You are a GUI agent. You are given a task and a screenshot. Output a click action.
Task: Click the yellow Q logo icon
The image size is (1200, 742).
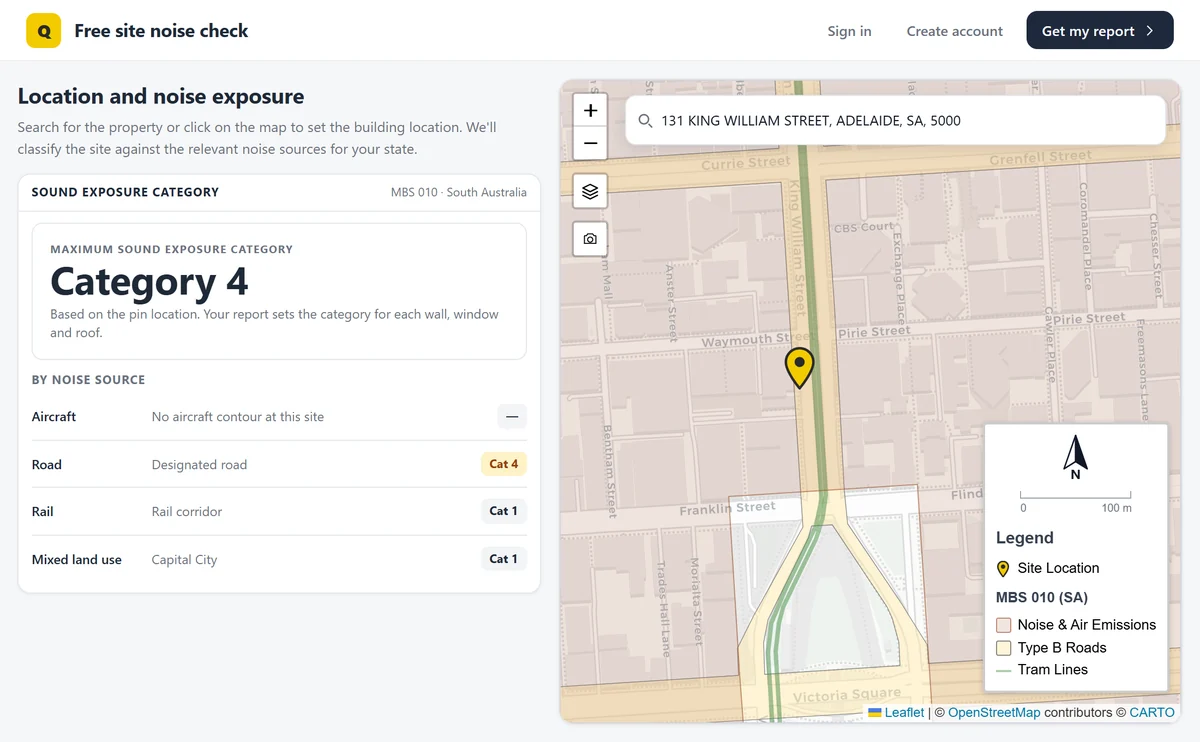pos(44,31)
